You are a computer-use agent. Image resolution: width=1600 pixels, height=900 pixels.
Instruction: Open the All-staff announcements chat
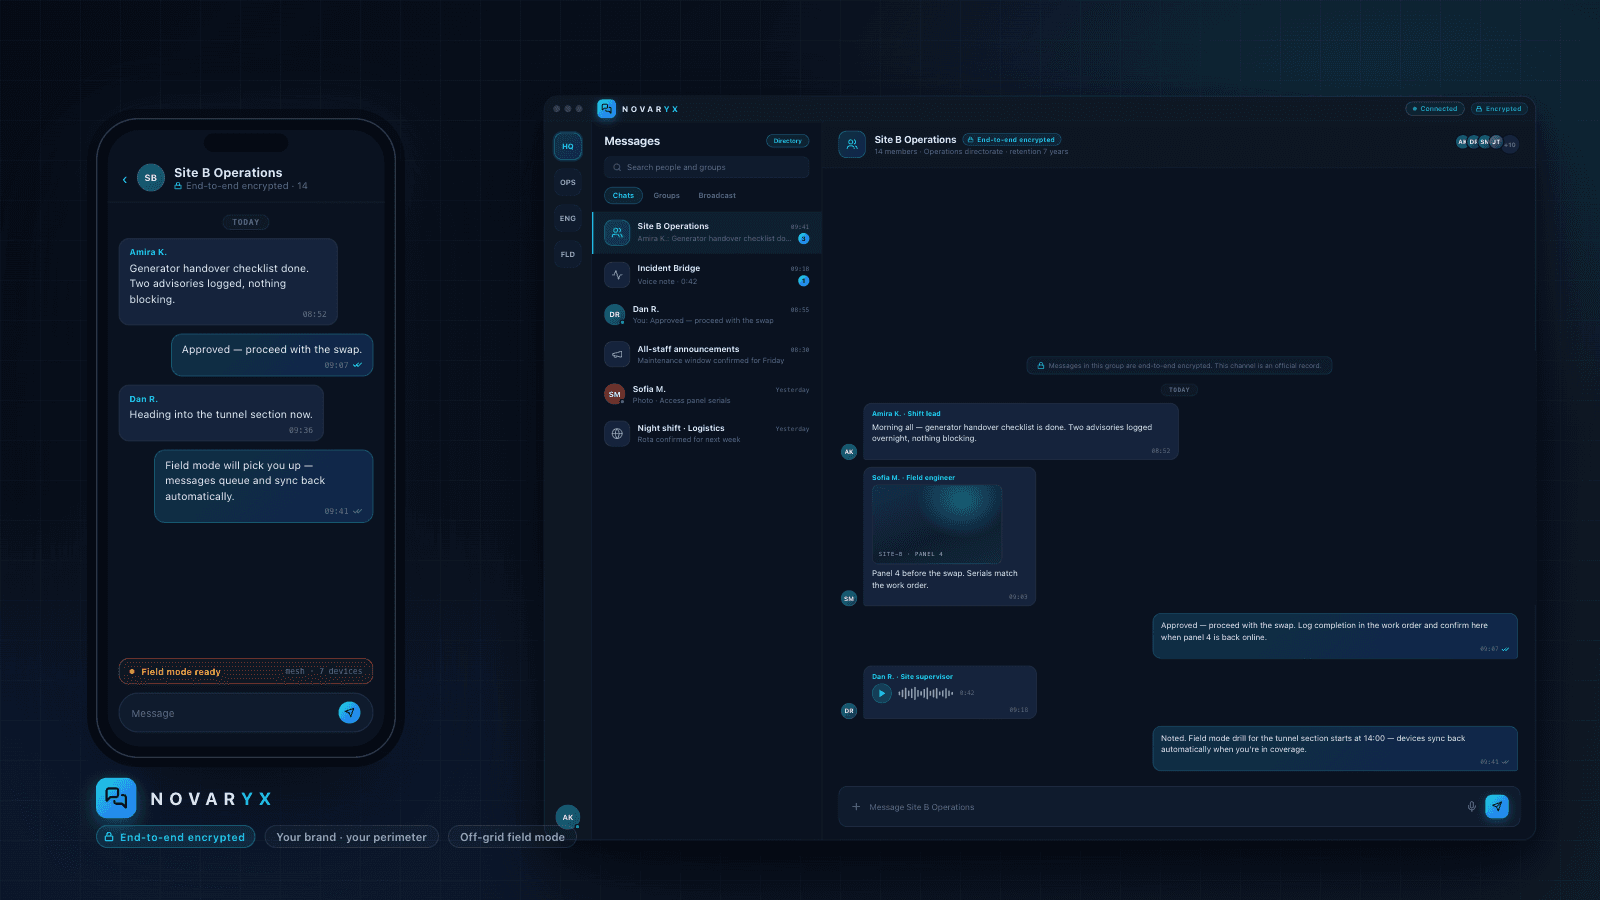pyautogui.click(x=707, y=354)
